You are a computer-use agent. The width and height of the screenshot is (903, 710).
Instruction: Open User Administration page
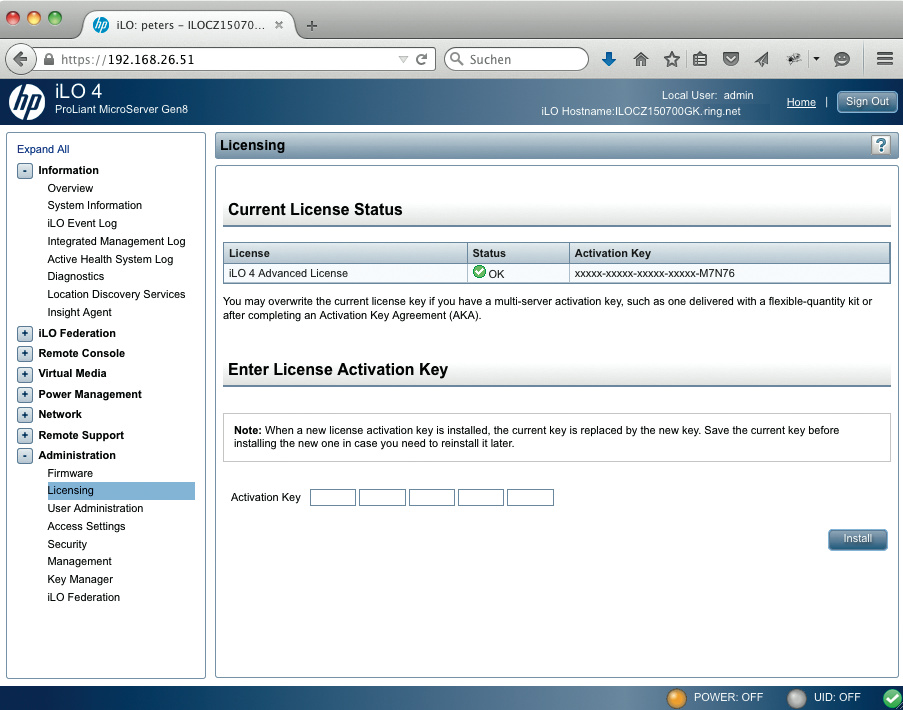tap(95, 508)
